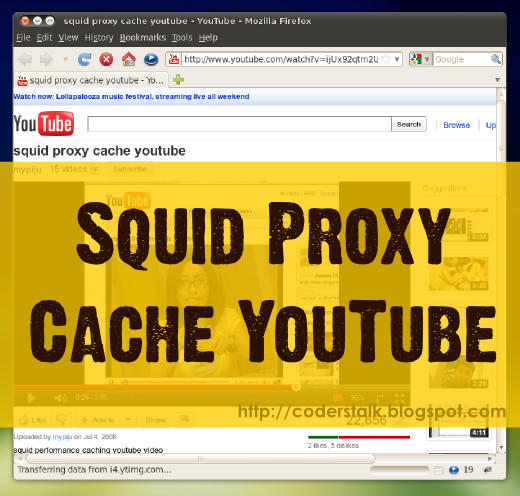Screen dimensions: 520x496
Task: Click the status bar page icon
Action: (x=439, y=470)
